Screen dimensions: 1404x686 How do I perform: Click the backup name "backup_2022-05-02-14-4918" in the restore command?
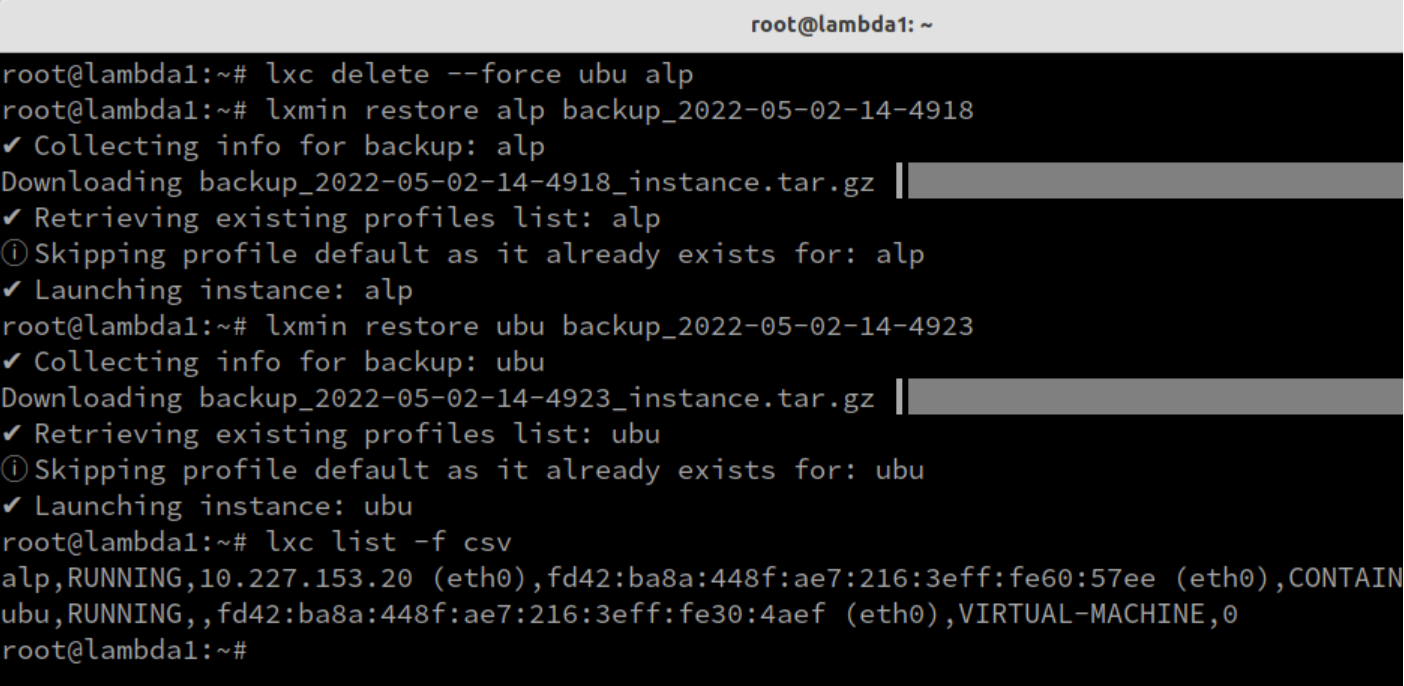tap(767, 110)
